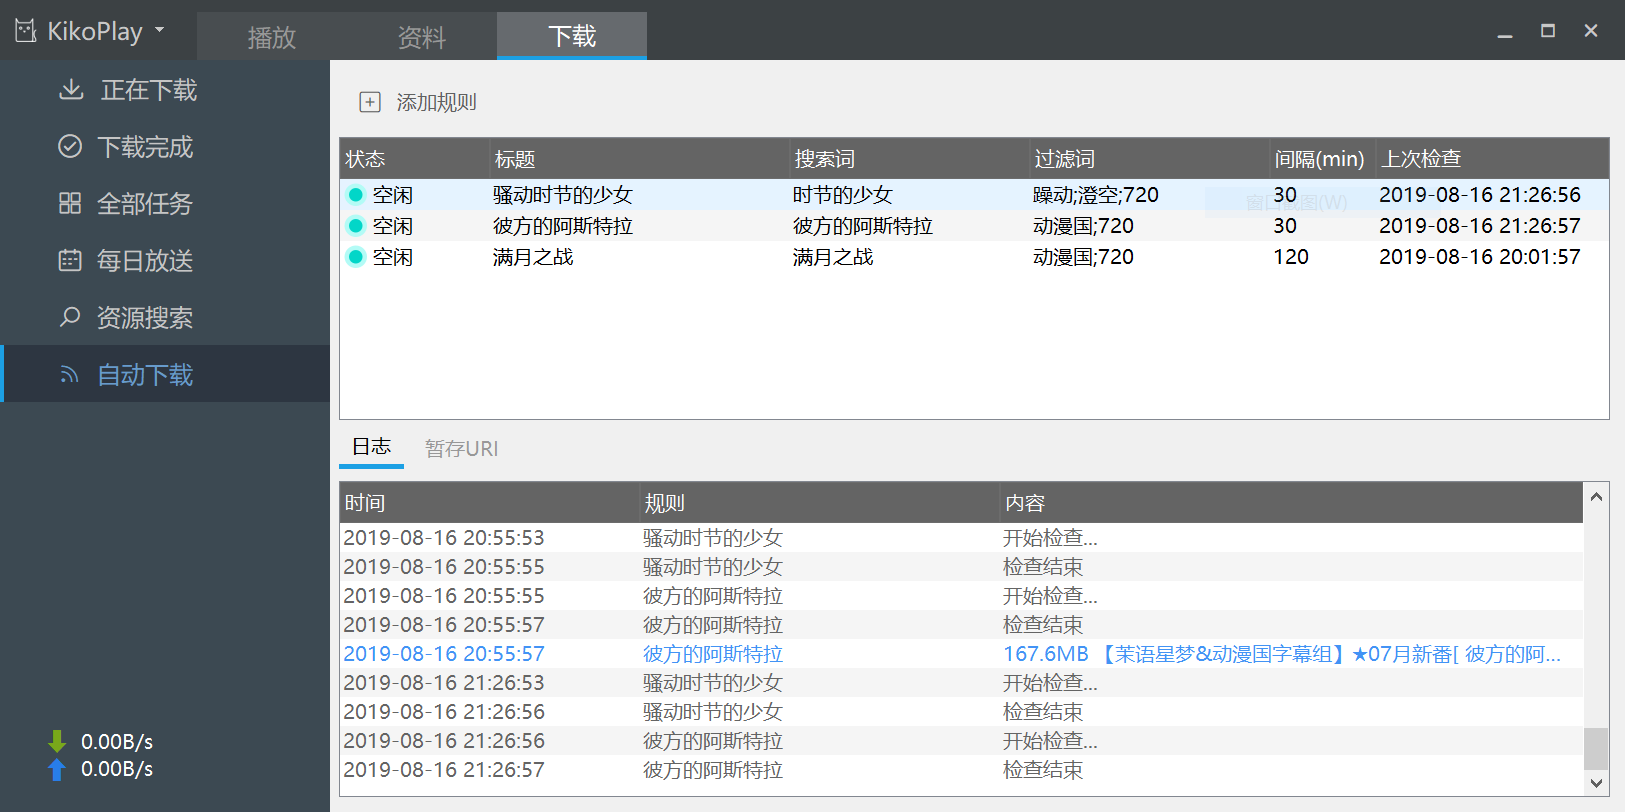This screenshot has width=1625, height=812.
Task: Close the KikoPlay window
Action: coord(1591,31)
